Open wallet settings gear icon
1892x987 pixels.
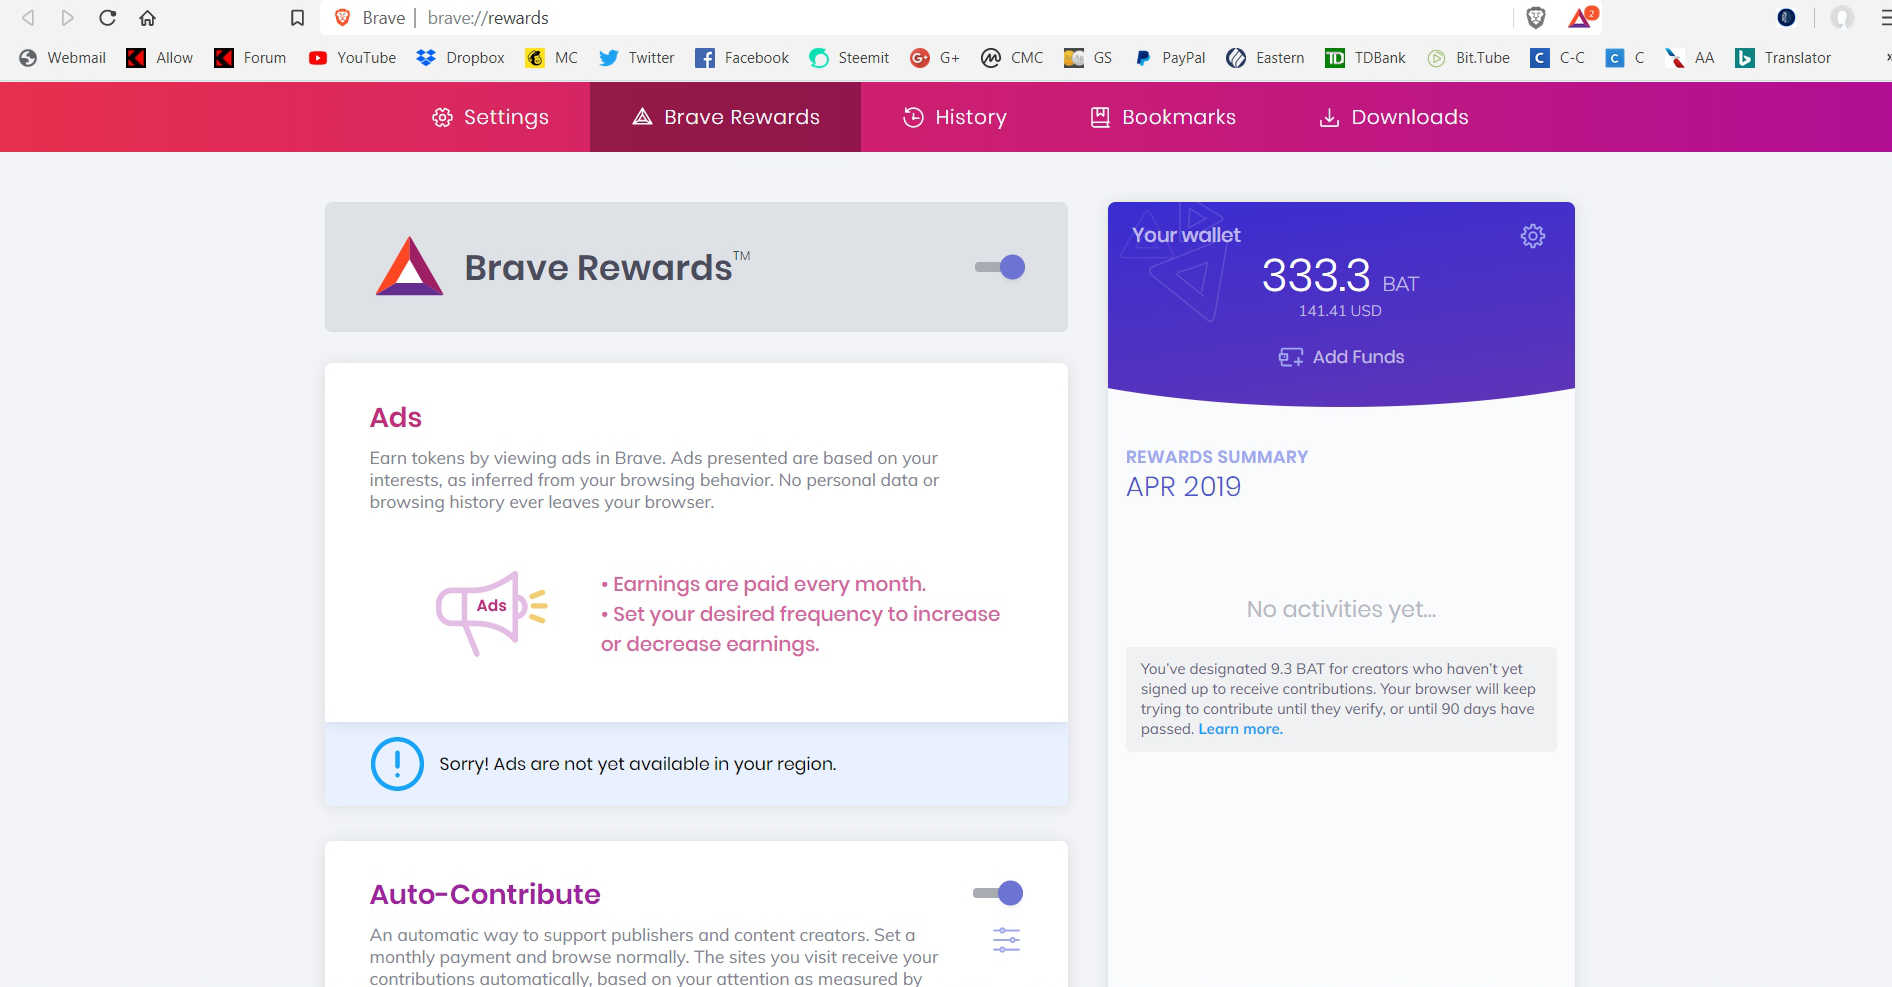point(1533,236)
